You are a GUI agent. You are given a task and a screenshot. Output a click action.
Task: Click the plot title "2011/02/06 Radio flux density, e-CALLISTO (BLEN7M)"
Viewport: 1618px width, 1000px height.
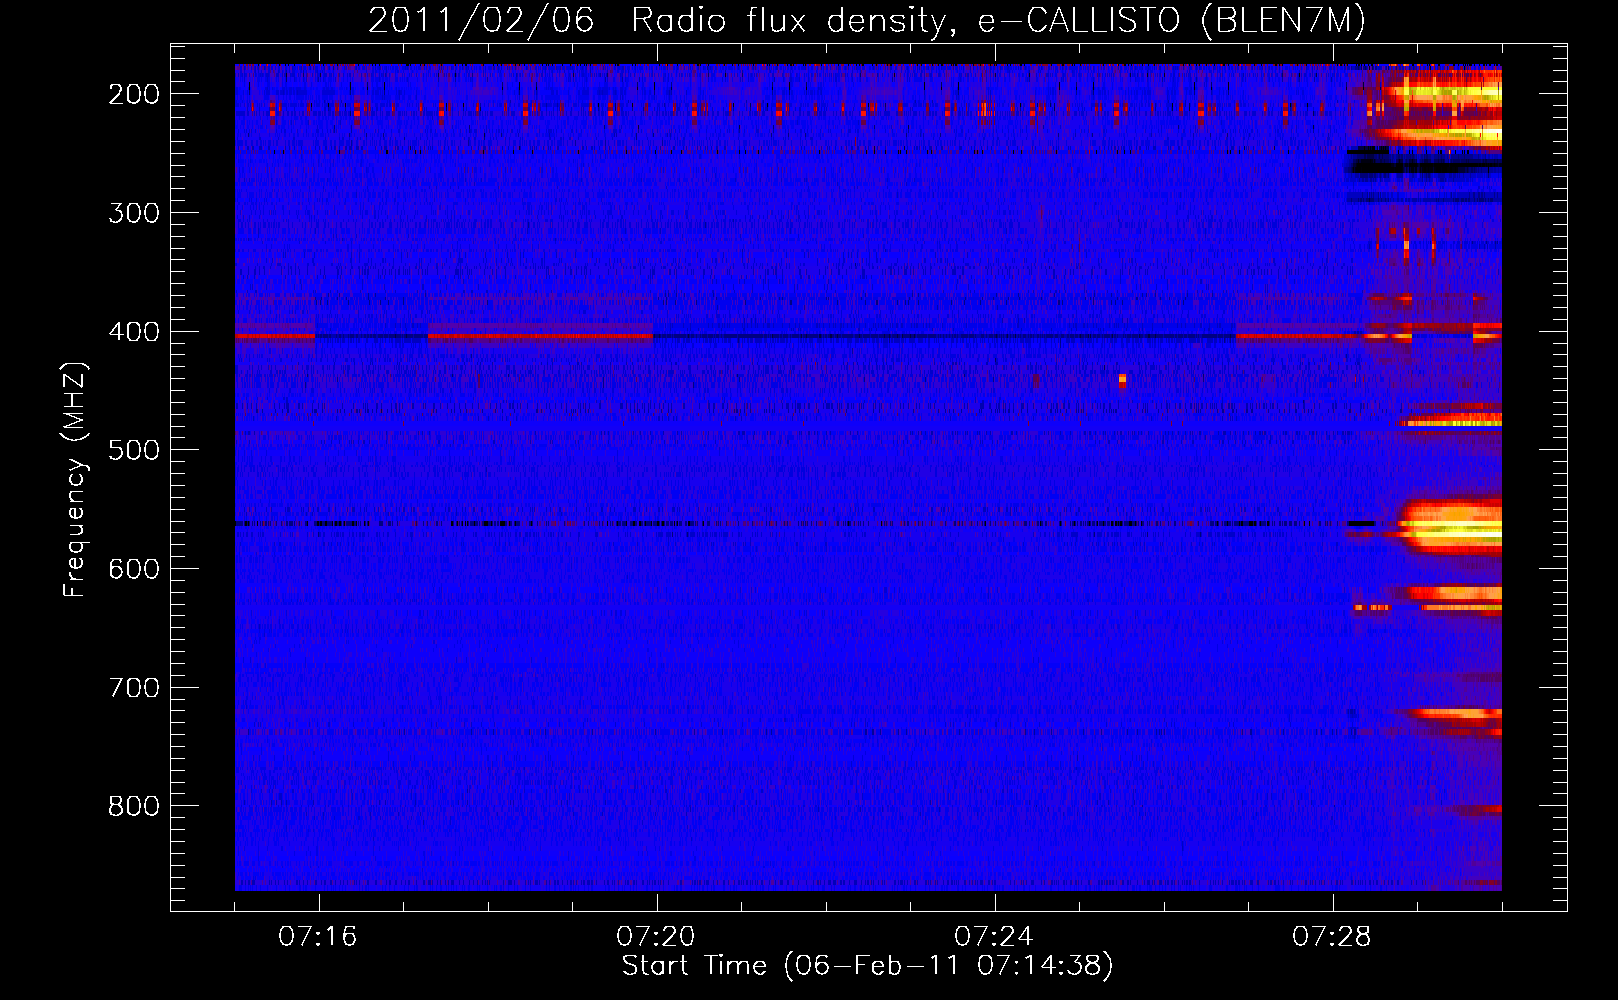(866, 20)
